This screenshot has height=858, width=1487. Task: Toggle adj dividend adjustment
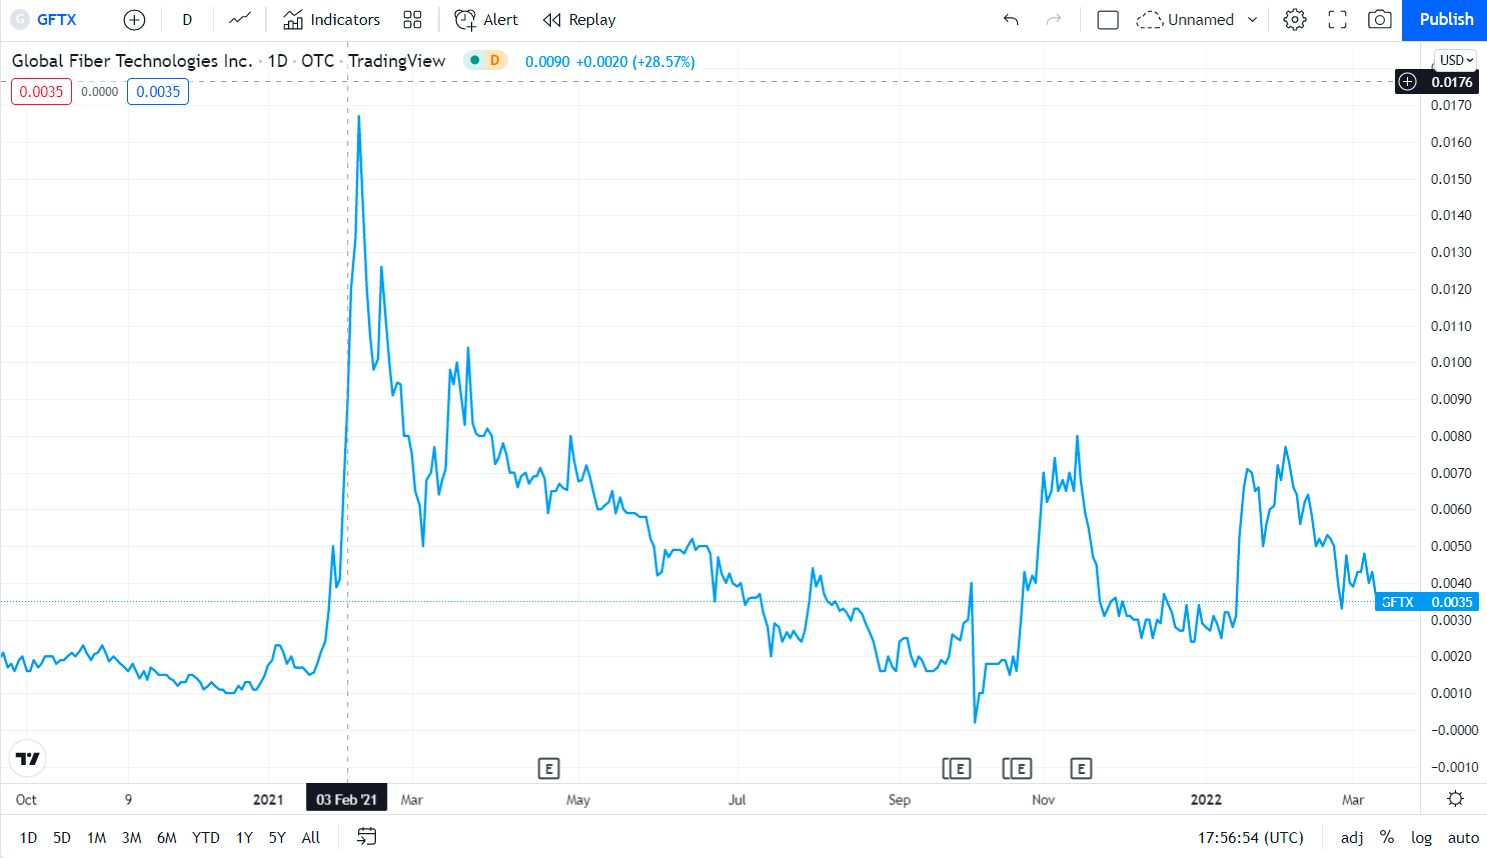click(1352, 838)
